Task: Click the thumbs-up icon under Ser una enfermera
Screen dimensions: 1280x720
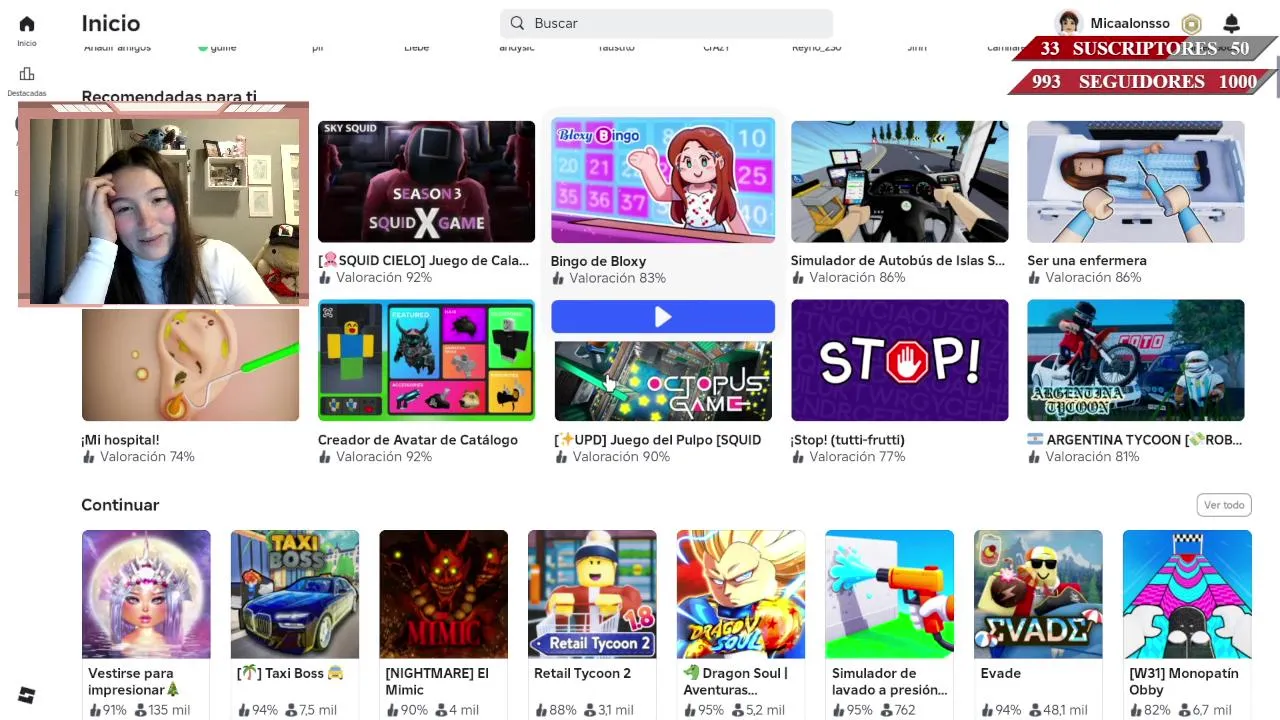Action: pyautogui.click(x=1034, y=277)
